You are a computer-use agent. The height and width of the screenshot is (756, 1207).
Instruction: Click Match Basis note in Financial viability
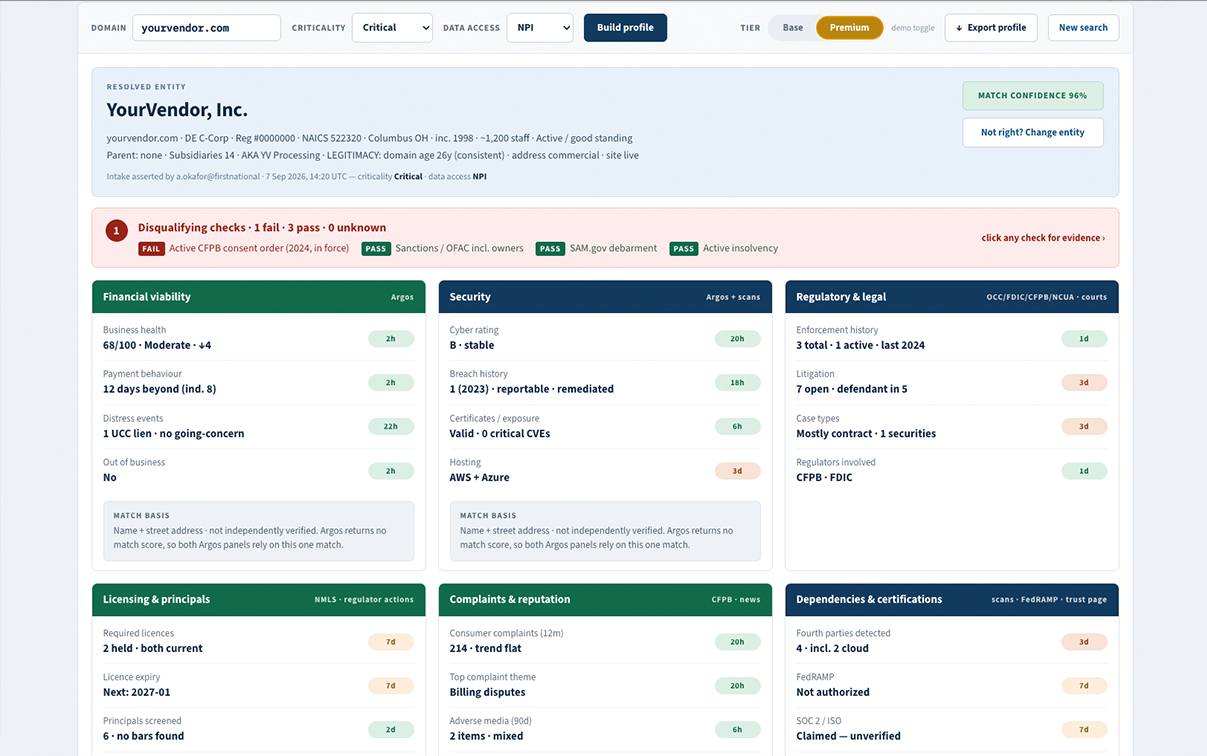pos(258,531)
